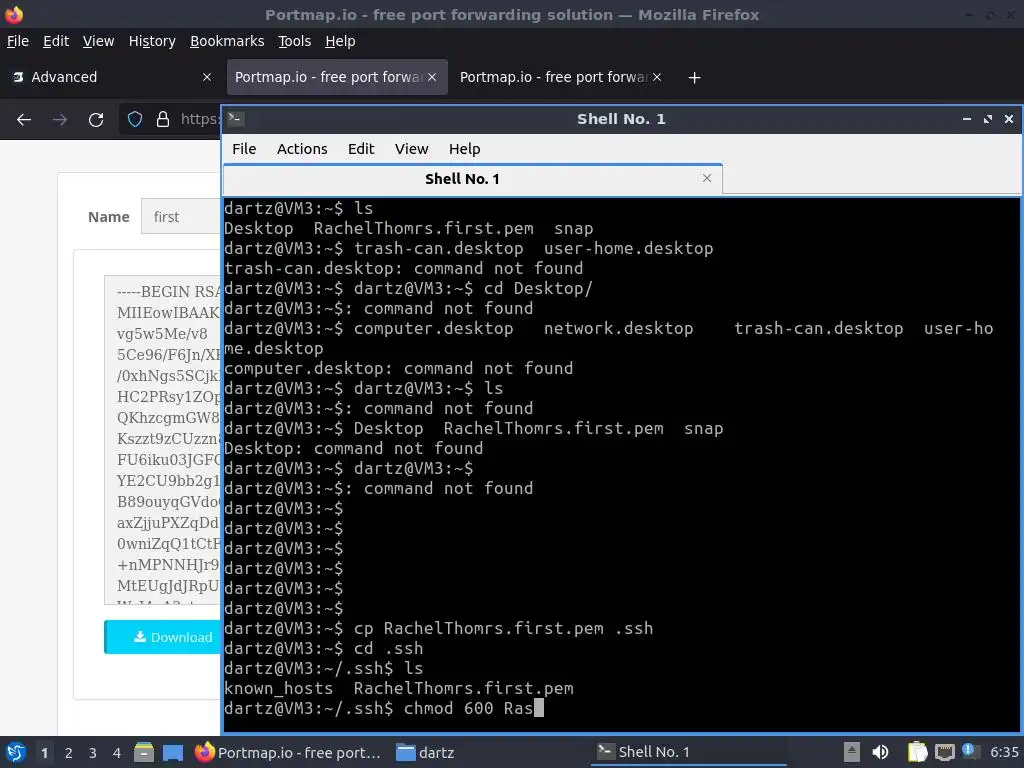
Task: Click the Firefox forward arrow
Action: pyautogui.click(x=60, y=120)
